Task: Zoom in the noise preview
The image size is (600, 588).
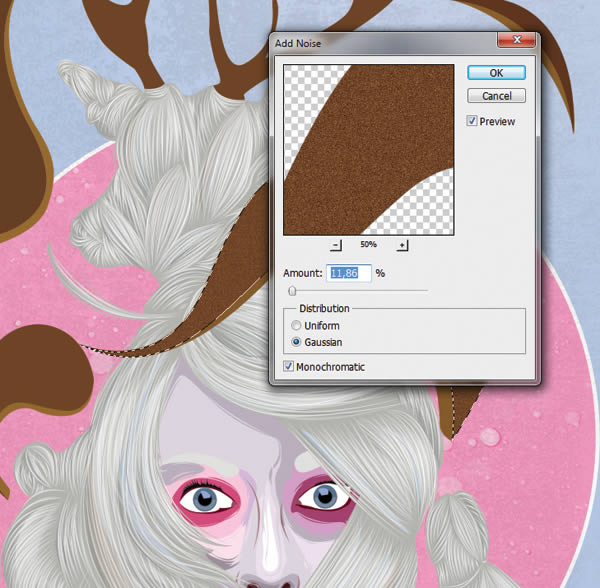Action: pos(402,245)
